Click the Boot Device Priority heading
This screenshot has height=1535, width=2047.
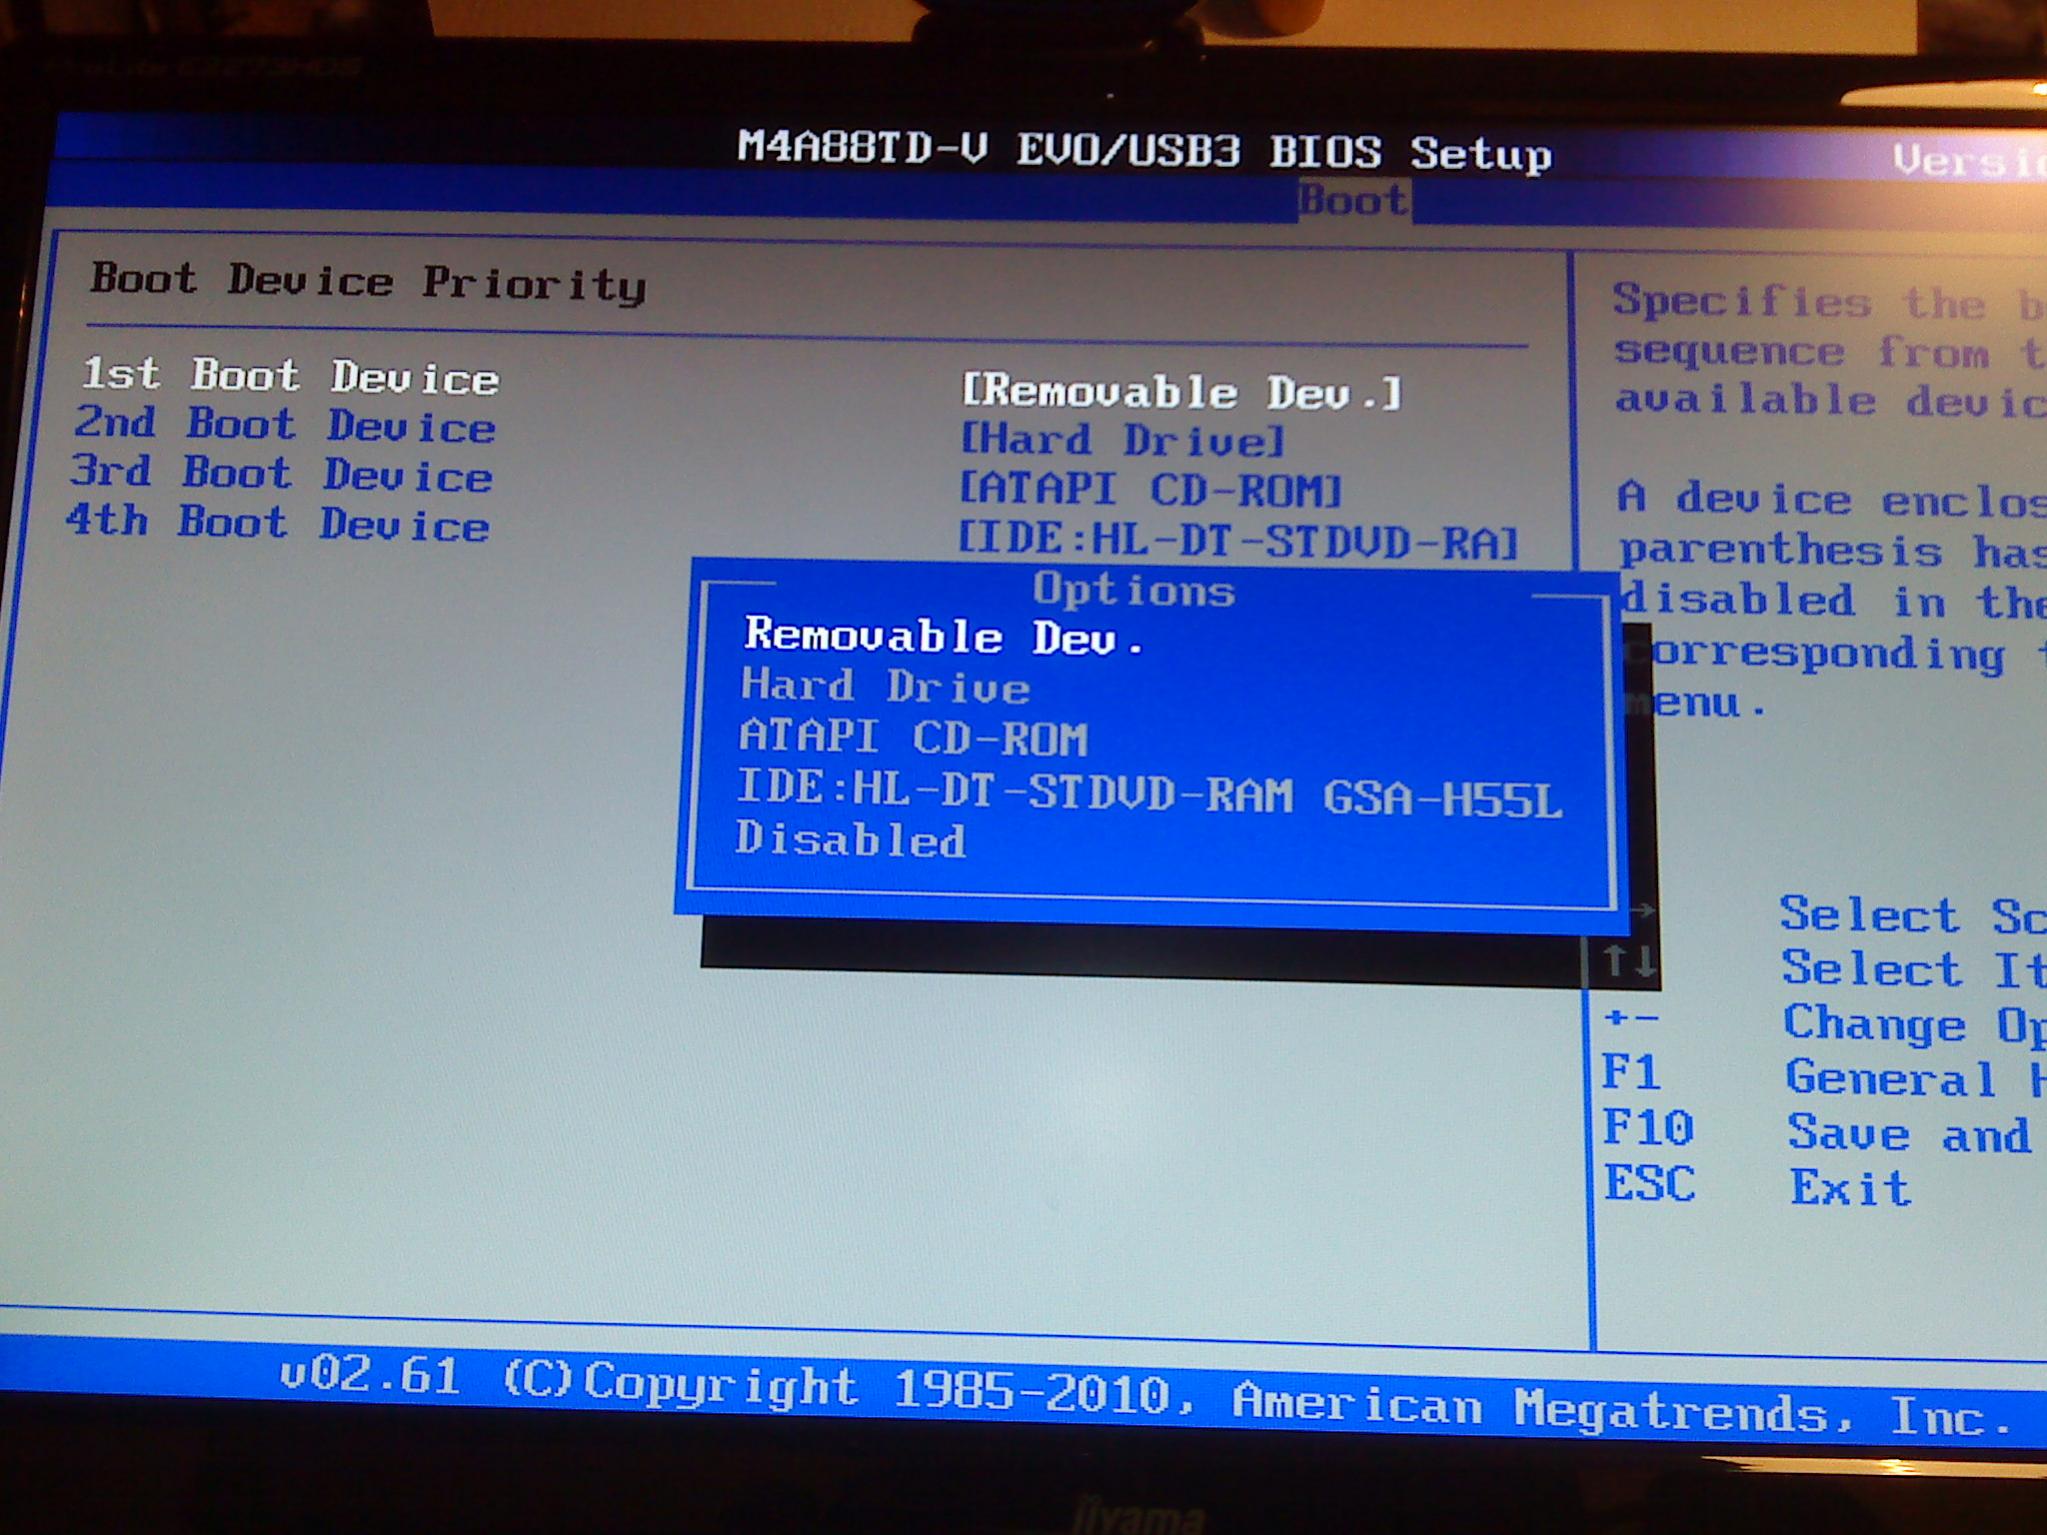pyautogui.click(x=368, y=283)
